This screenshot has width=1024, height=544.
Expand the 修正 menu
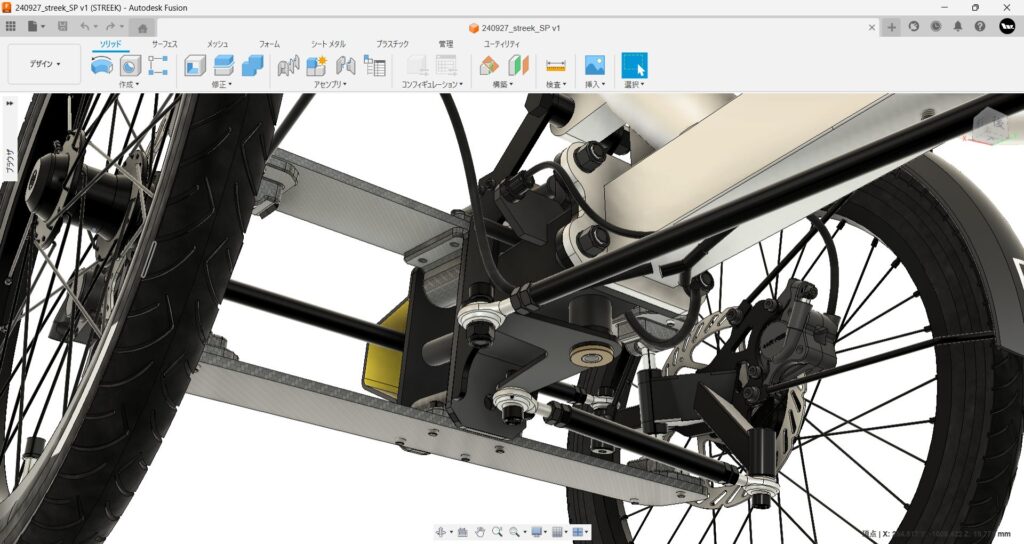click(222, 84)
